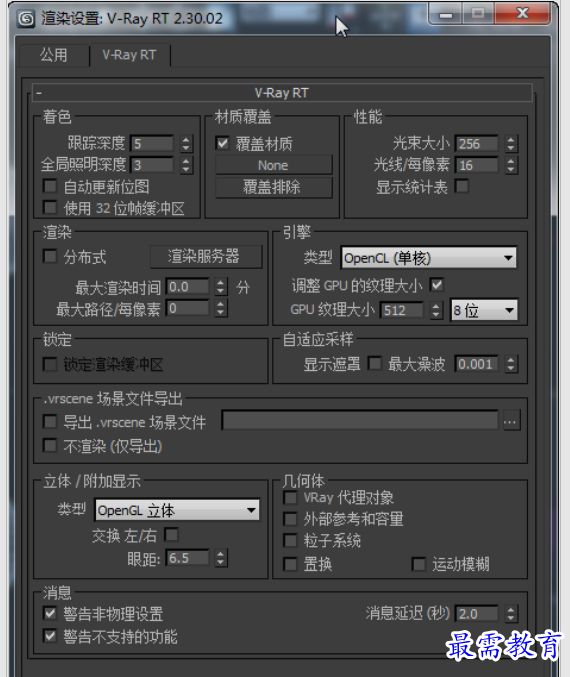The height and width of the screenshot is (677, 570).
Task: Adjust the 光线/每像素 spinner arrows
Action: pyautogui.click(x=511, y=165)
